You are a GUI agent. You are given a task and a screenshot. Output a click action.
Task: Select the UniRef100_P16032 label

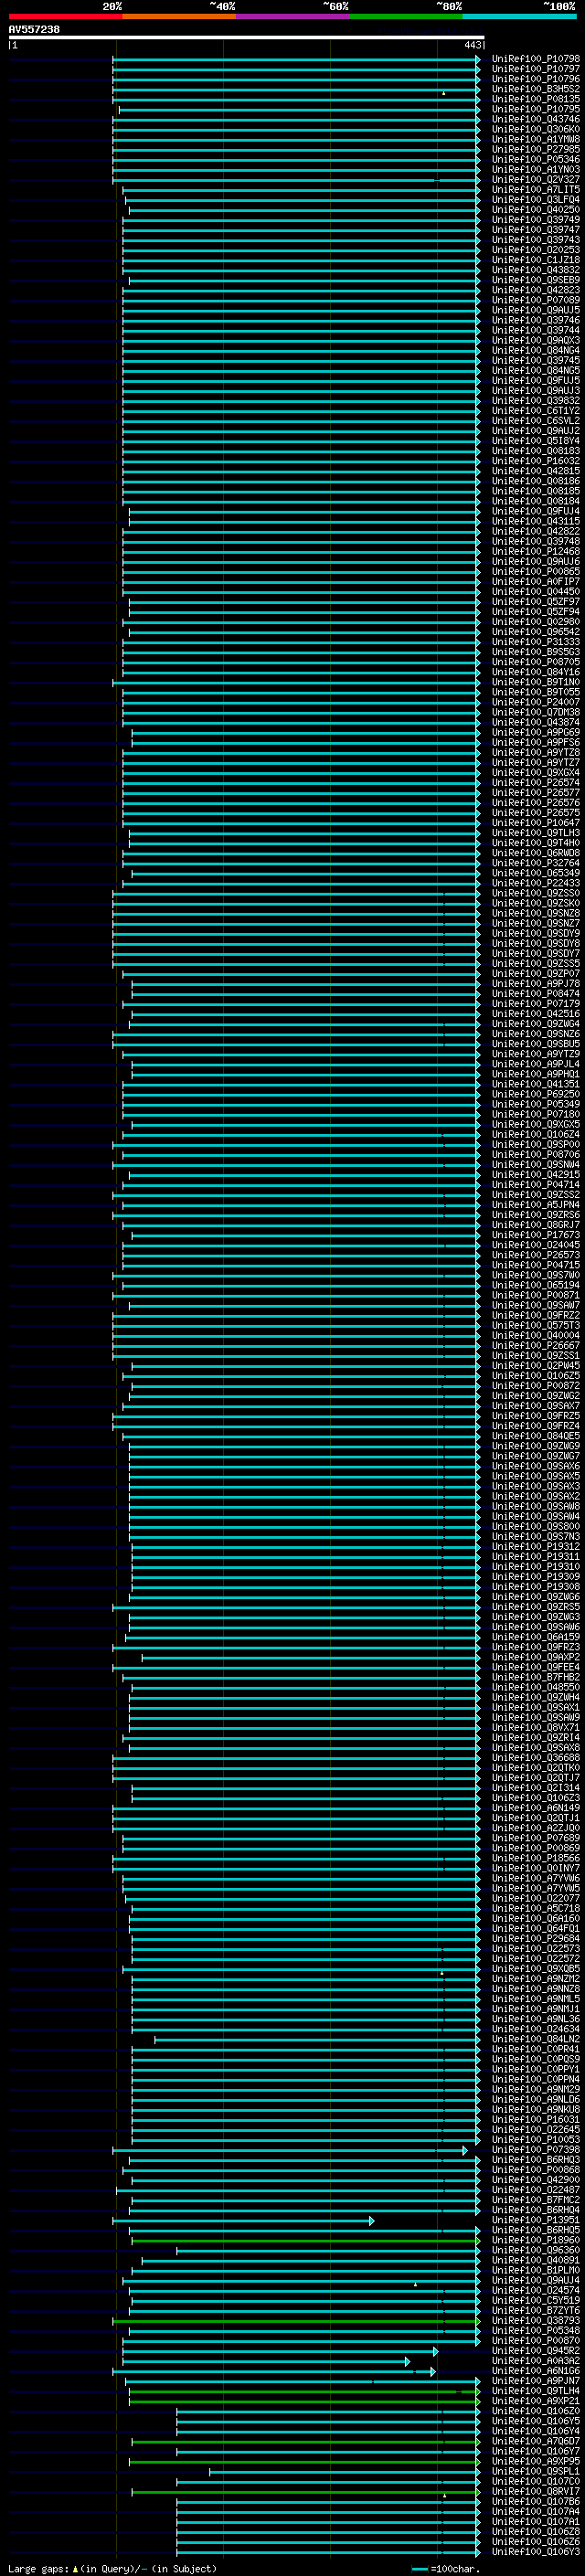[536, 461]
